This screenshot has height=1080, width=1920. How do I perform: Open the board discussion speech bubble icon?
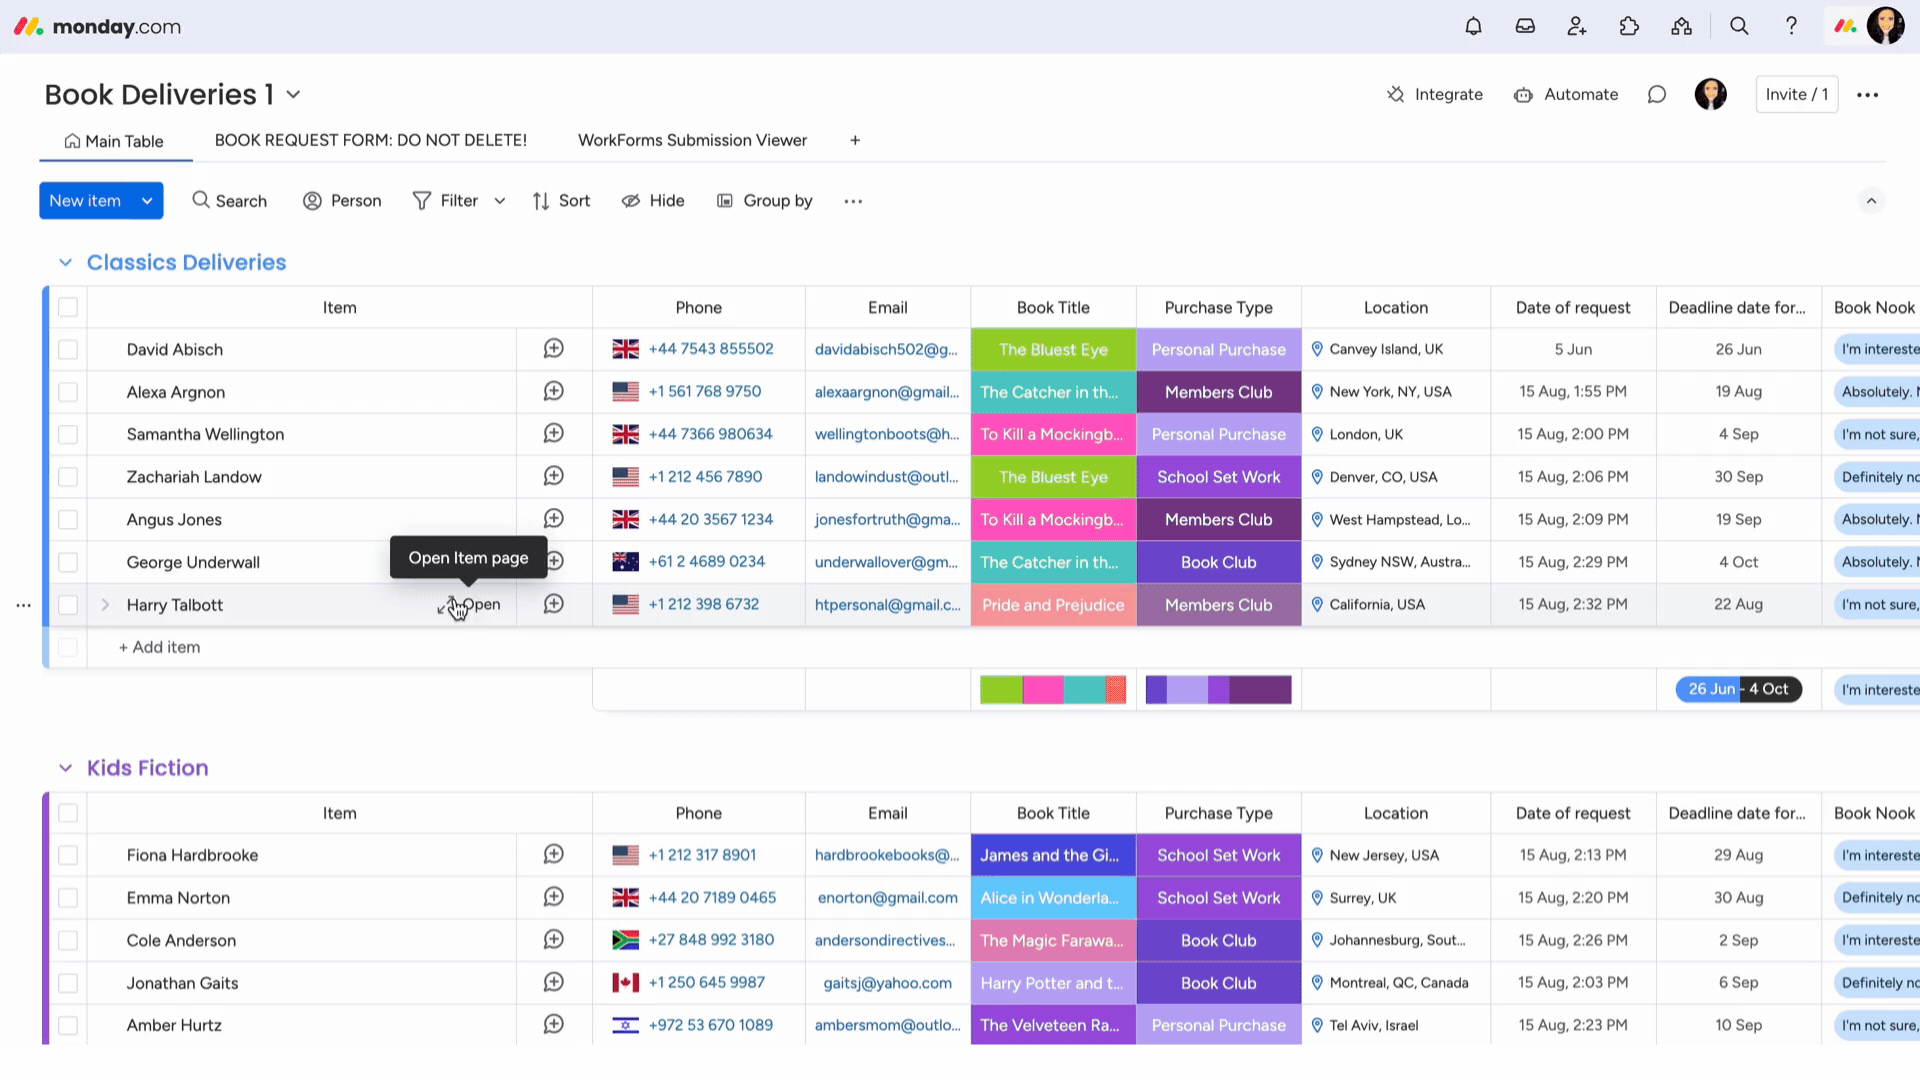point(1657,95)
